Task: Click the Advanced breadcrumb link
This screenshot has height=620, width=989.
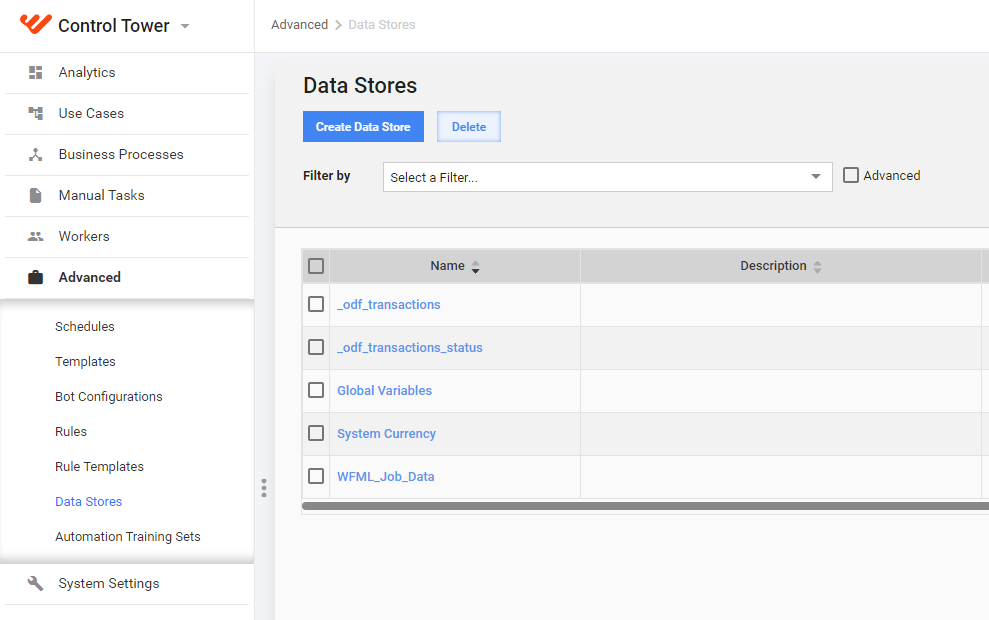Action: pyautogui.click(x=300, y=25)
